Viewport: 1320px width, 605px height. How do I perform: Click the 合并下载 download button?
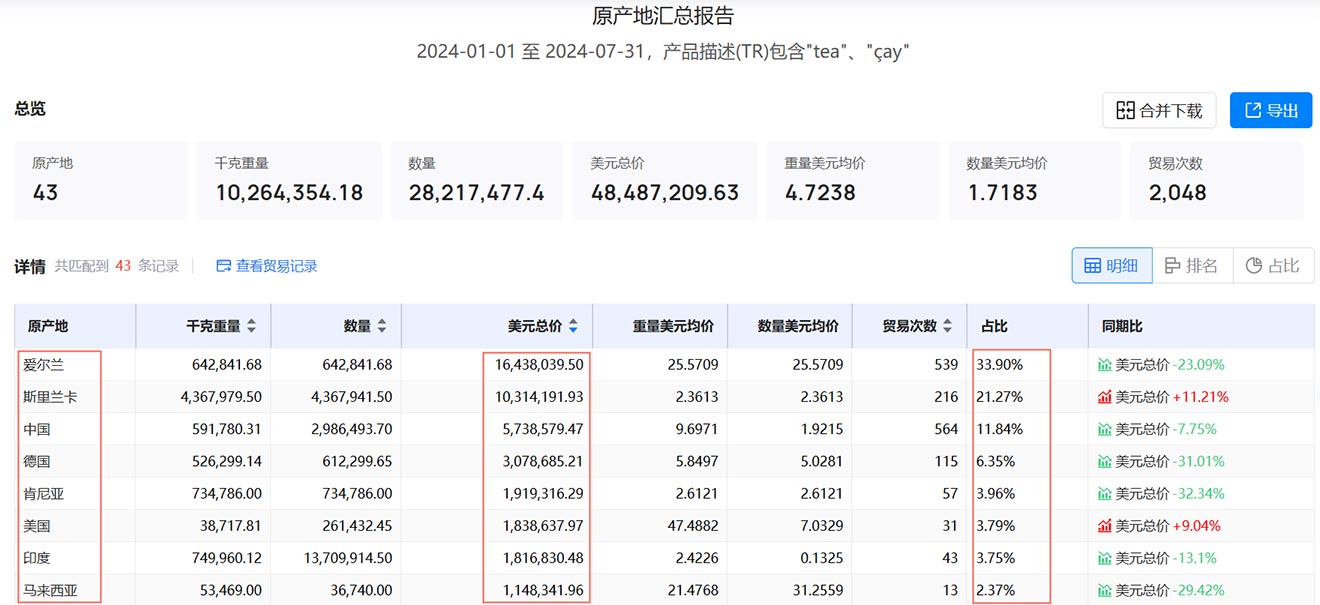1159,110
